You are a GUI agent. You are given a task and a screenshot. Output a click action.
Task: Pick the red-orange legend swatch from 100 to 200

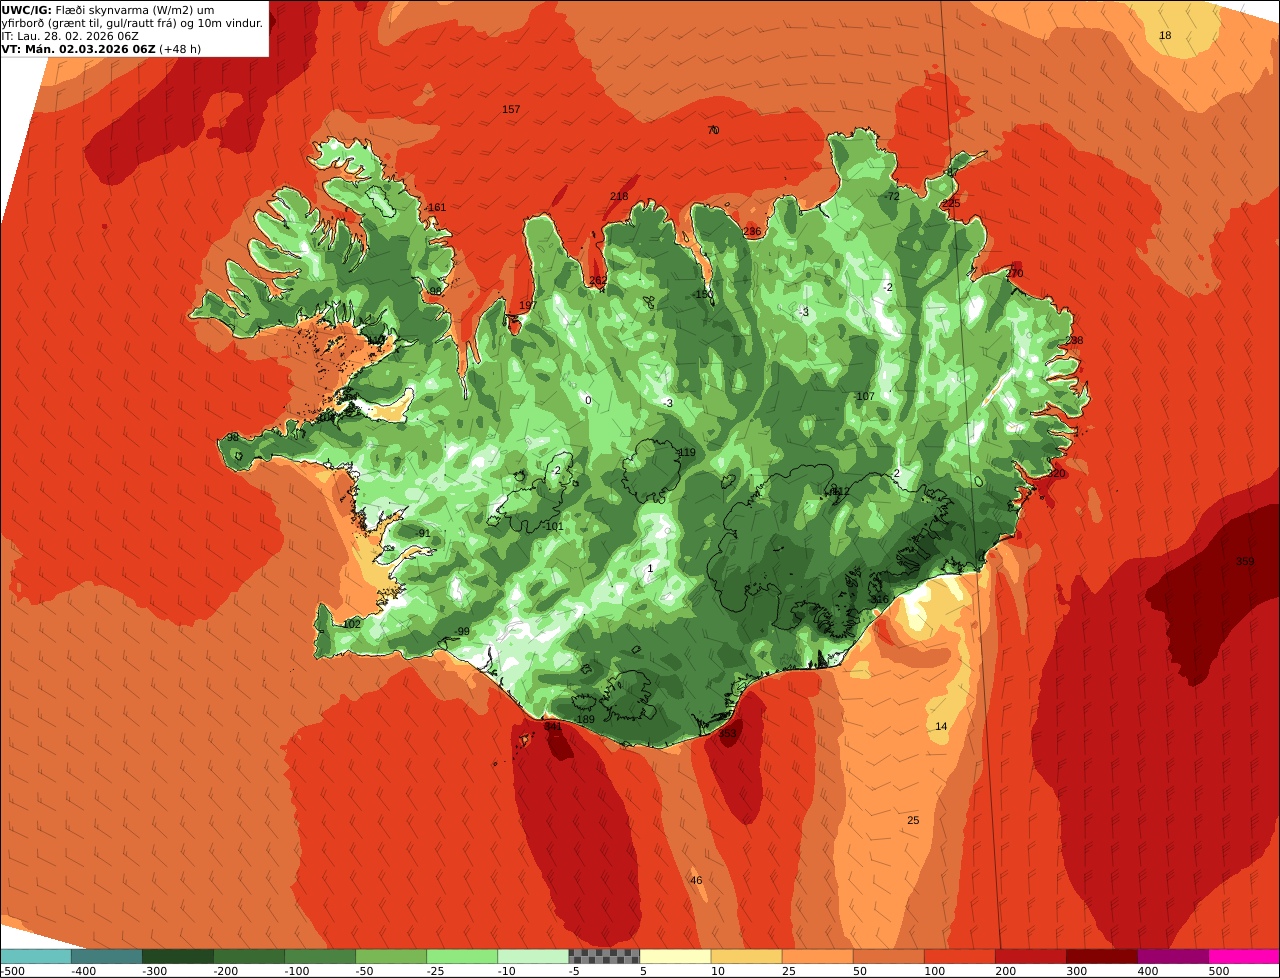959,956
